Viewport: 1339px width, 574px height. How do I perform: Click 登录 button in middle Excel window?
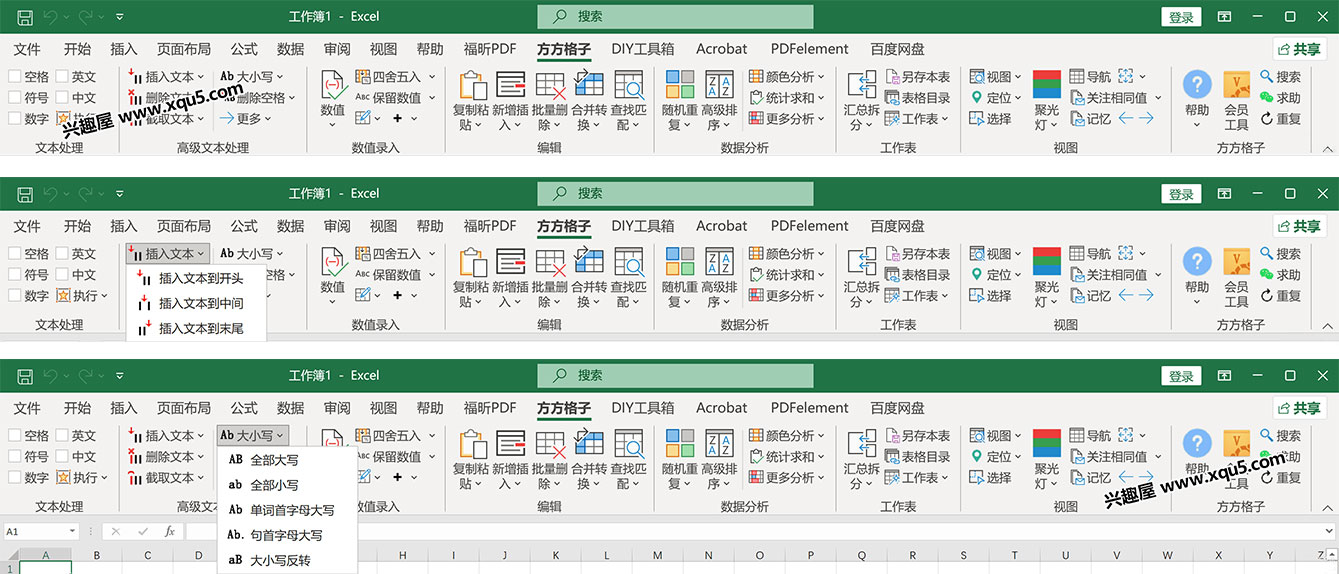click(x=1181, y=194)
